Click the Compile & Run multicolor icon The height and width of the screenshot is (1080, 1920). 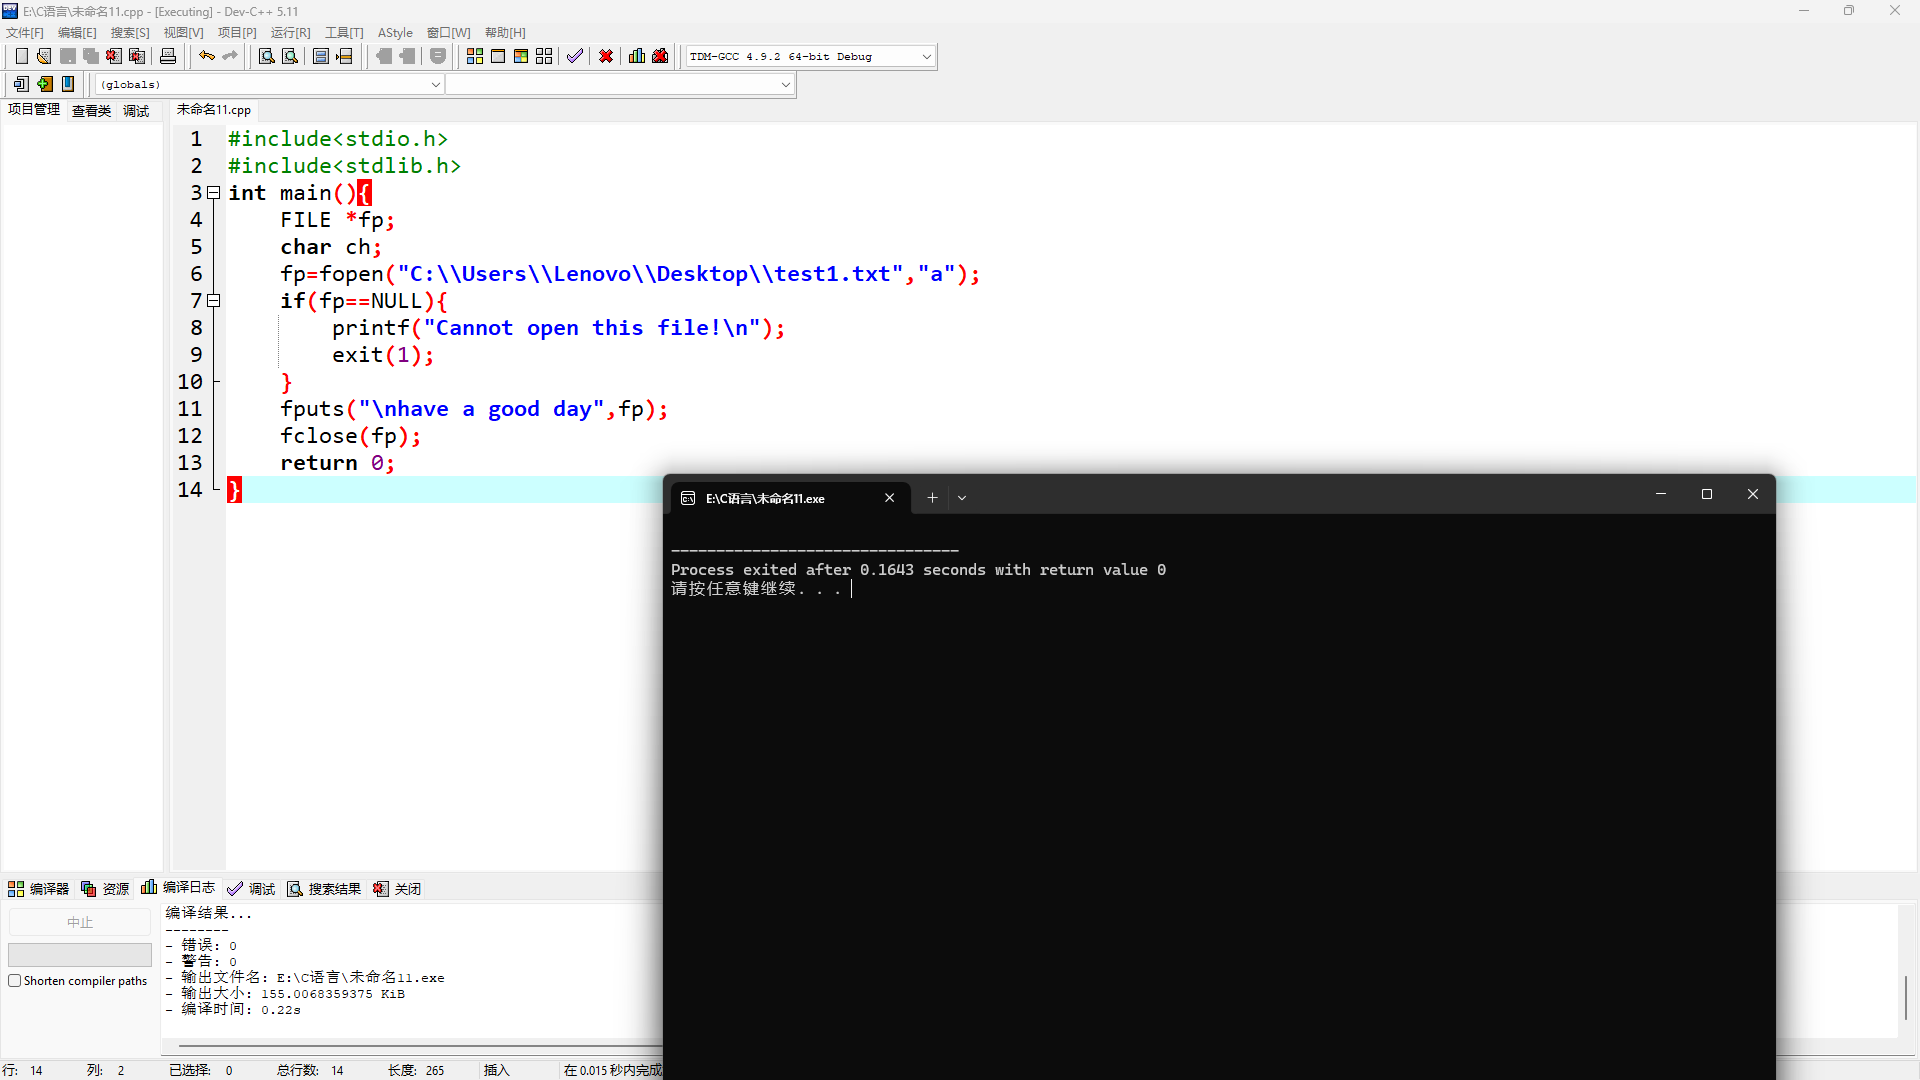pyautogui.click(x=521, y=56)
